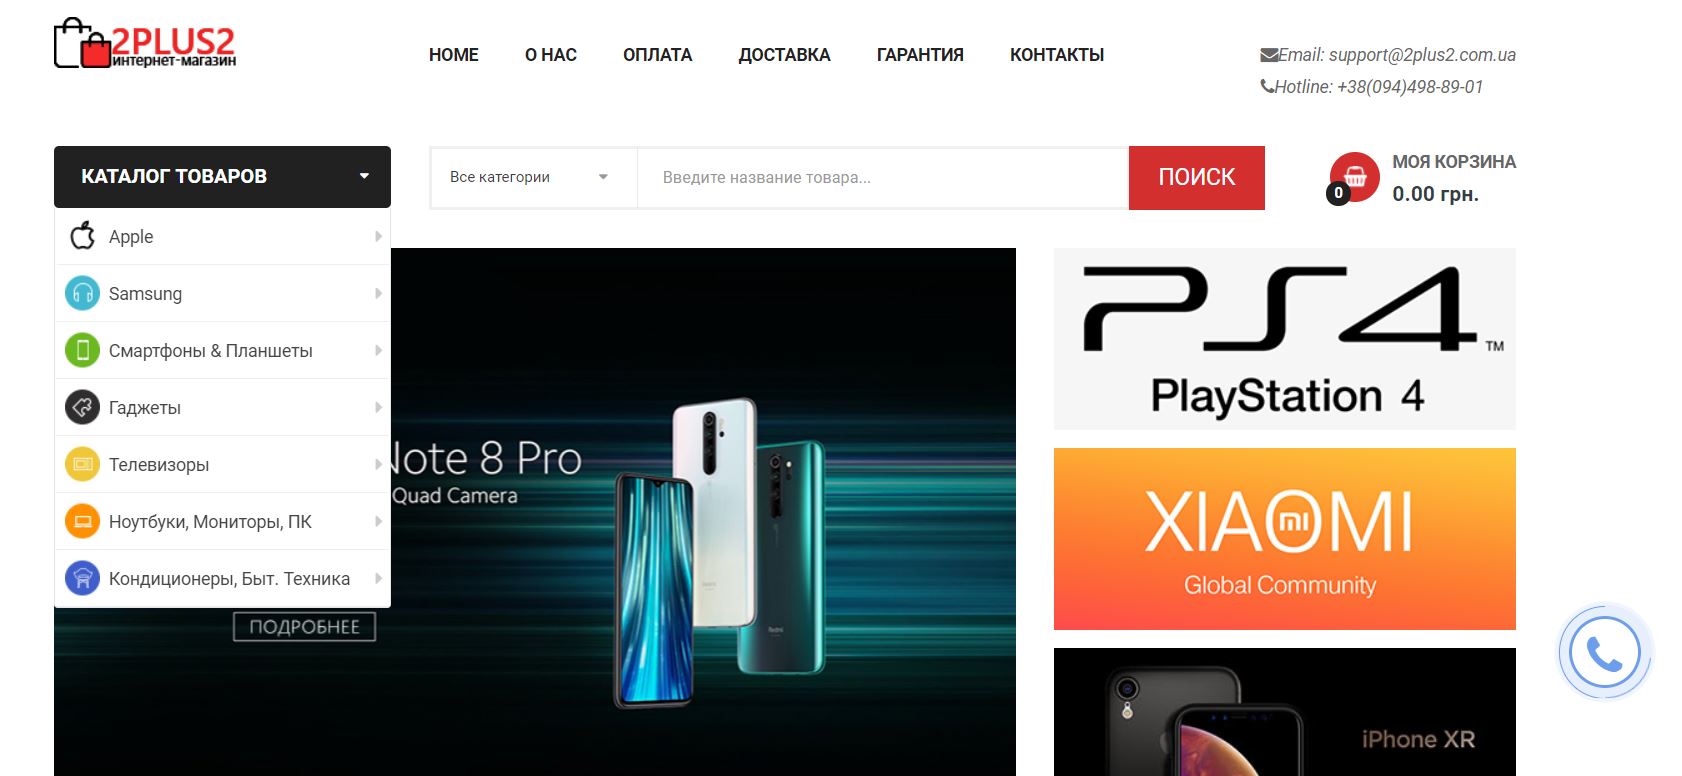1682x776 pixels.
Task: Go to the Гарантия page
Action: pos(920,55)
